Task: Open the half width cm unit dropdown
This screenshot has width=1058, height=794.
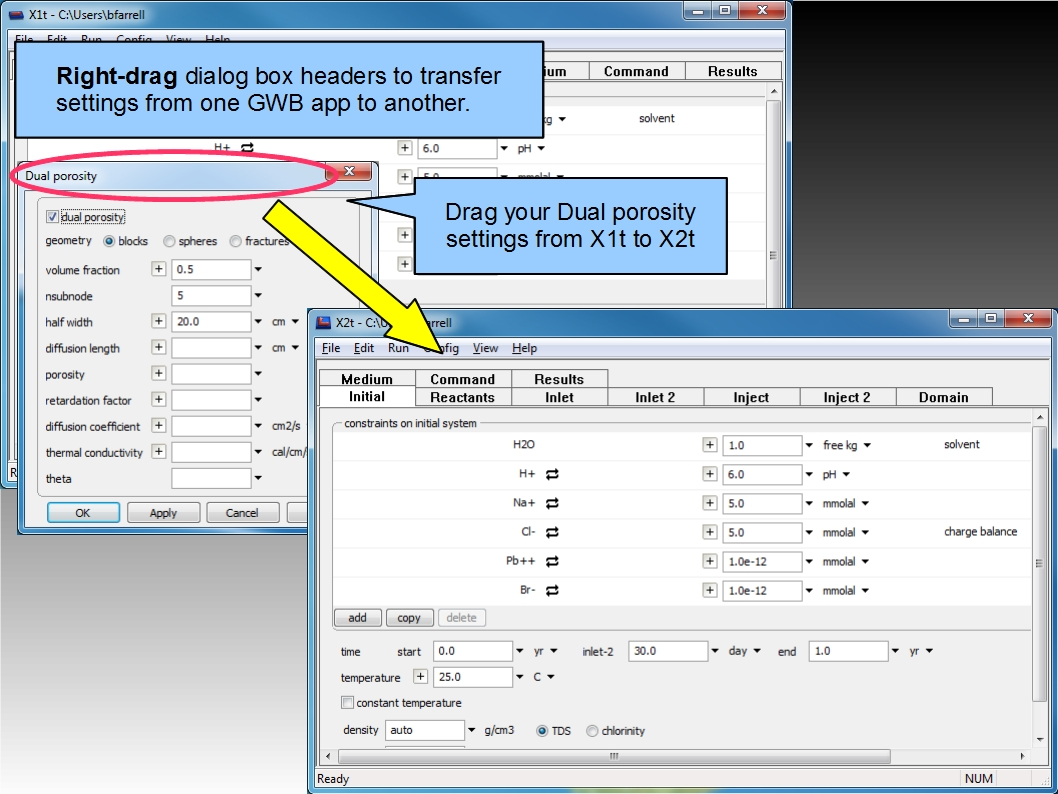Action: (x=295, y=321)
